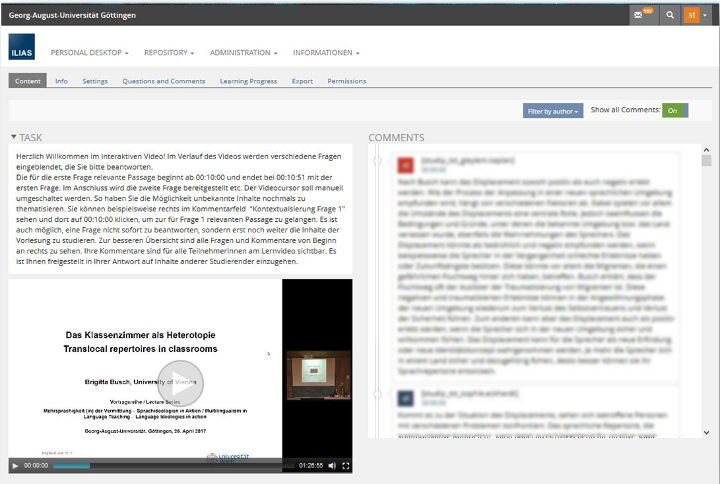Click the ILIAS logo

tap(22, 52)
